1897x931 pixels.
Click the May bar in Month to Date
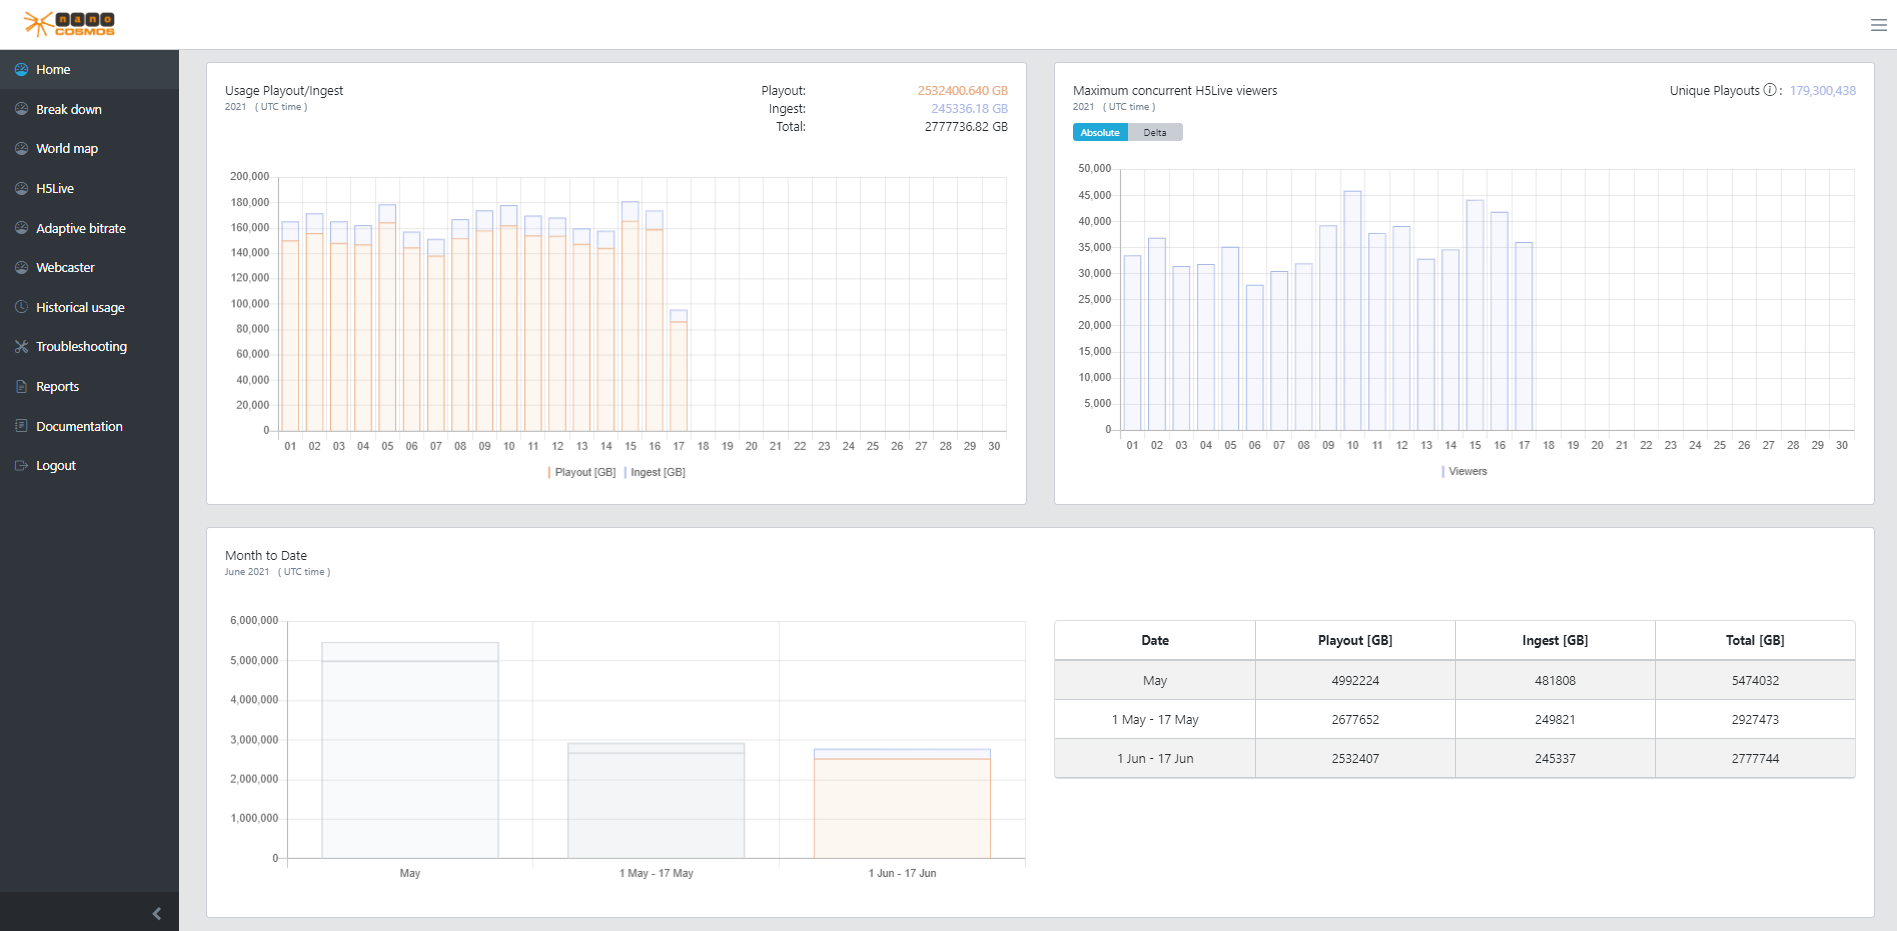[x=410, y=750]
